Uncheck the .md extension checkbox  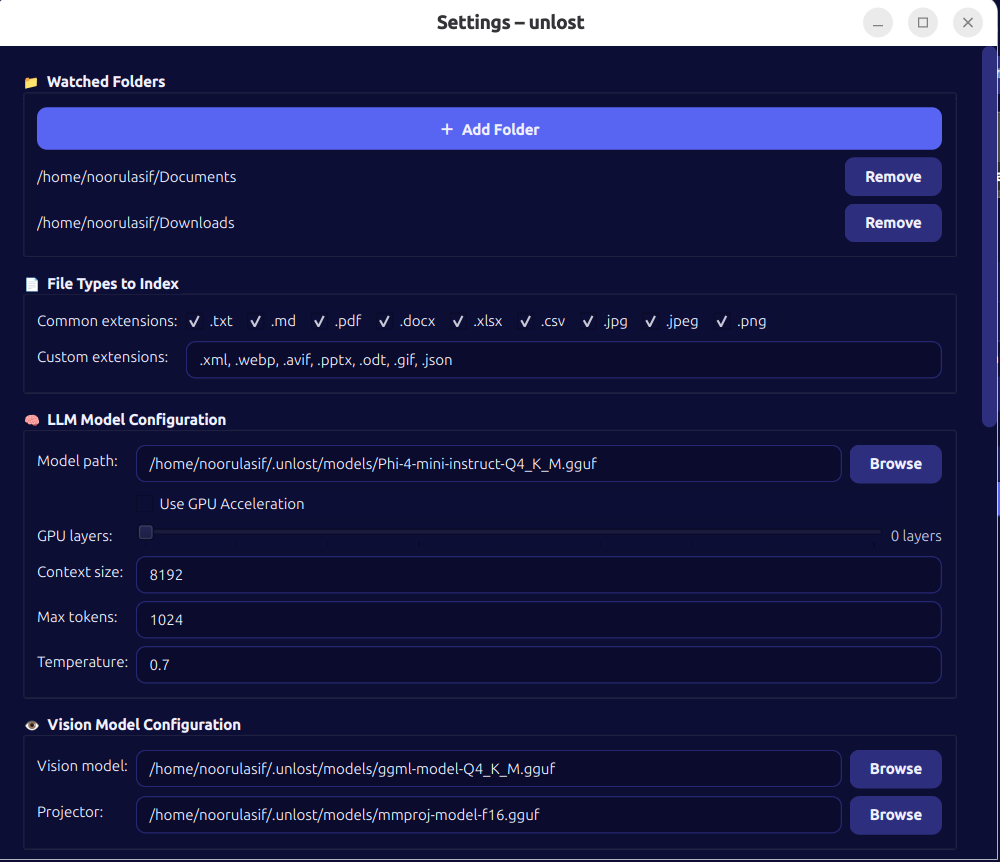tap(255, 321)
